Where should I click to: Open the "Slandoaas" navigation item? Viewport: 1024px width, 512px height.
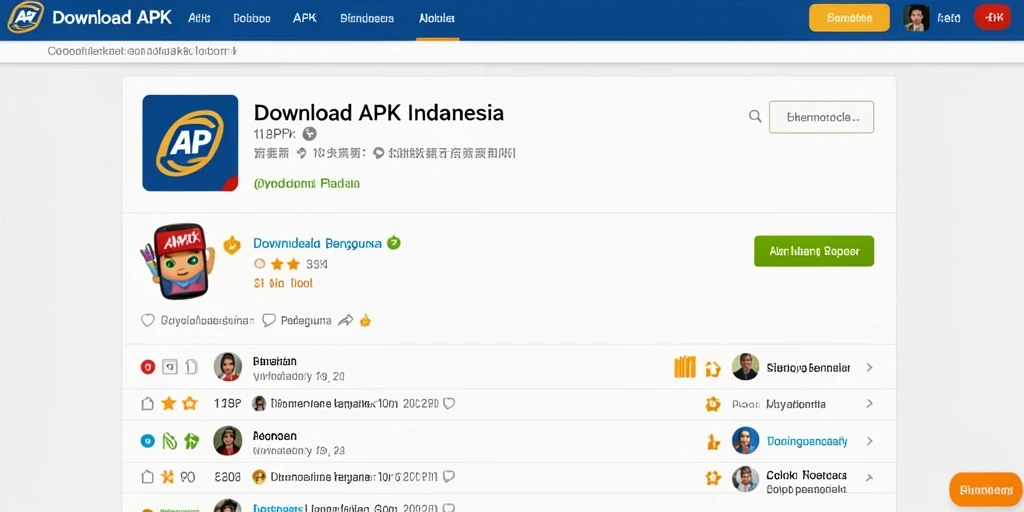click(367, 18)
